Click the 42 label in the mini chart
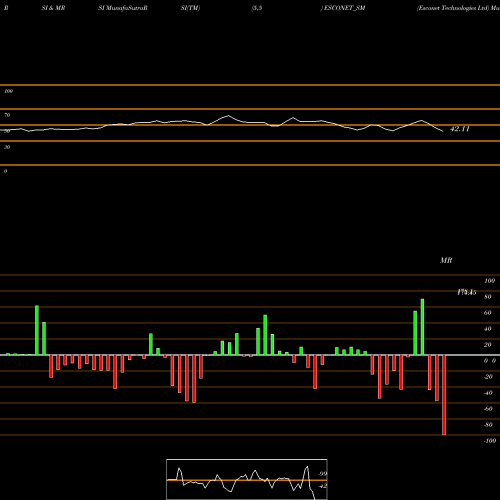Image resolution: width=500 pixels, height=500 pixels. [322, 486]
